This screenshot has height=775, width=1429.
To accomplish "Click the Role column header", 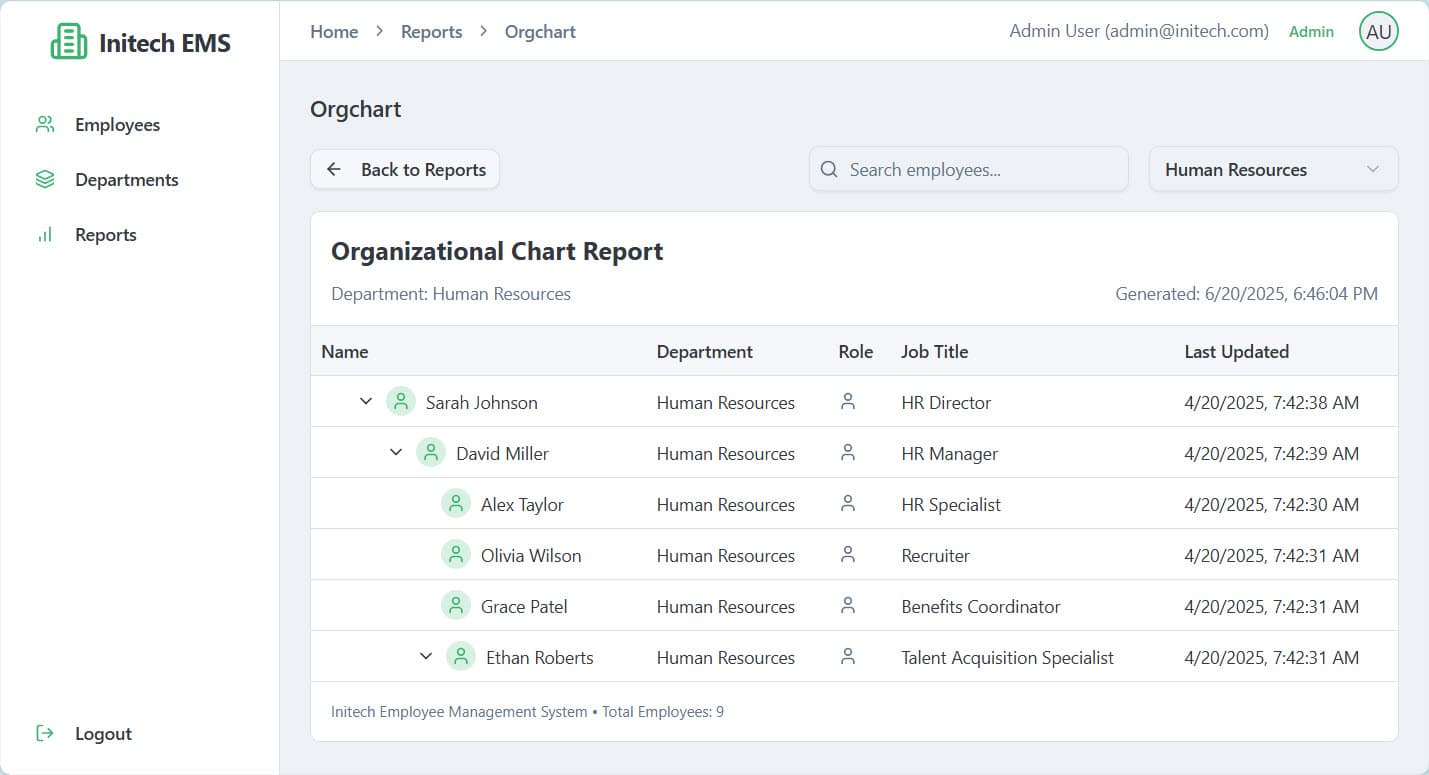I will point(856,352).
